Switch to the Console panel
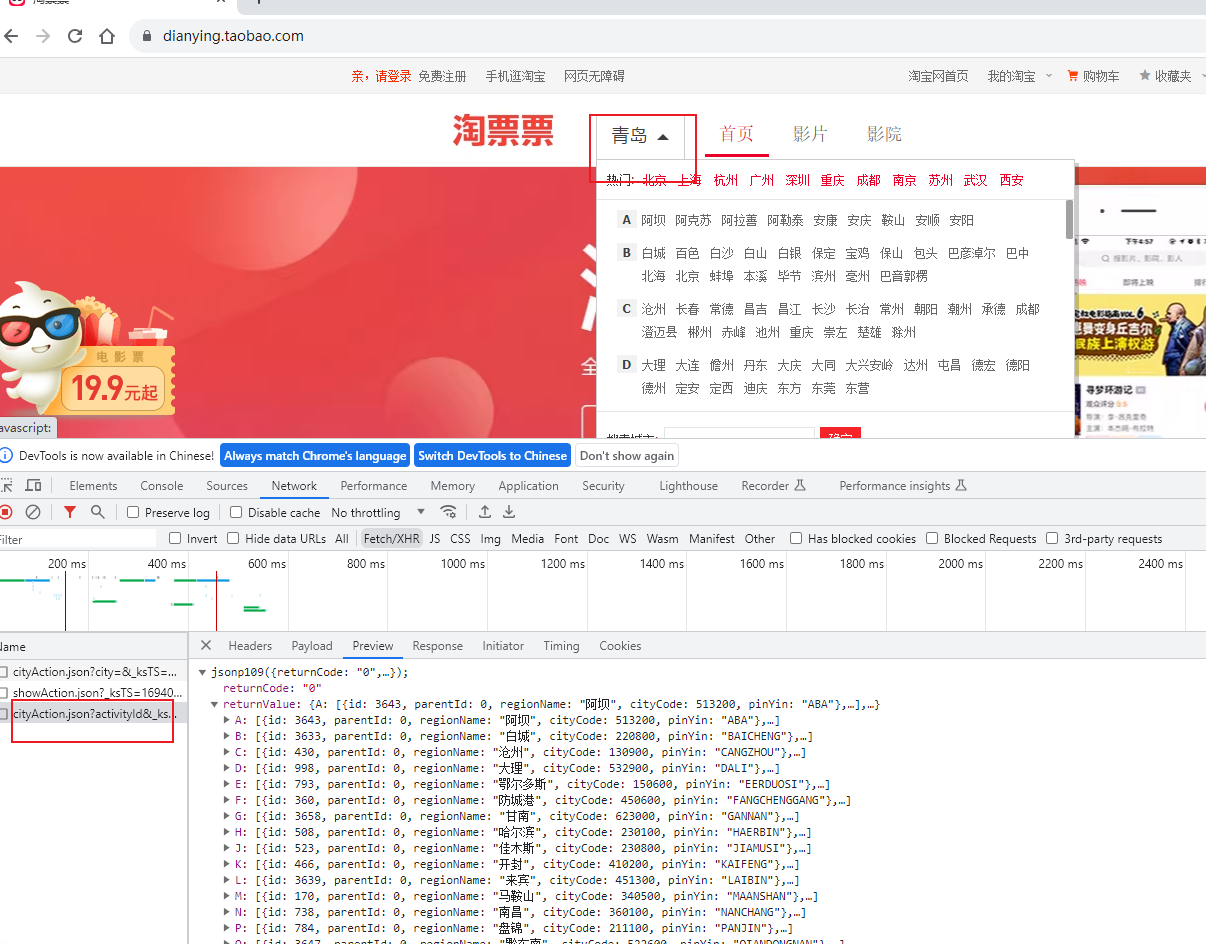The height and width of the screenshot is (944, 1206). pos(161,485)
